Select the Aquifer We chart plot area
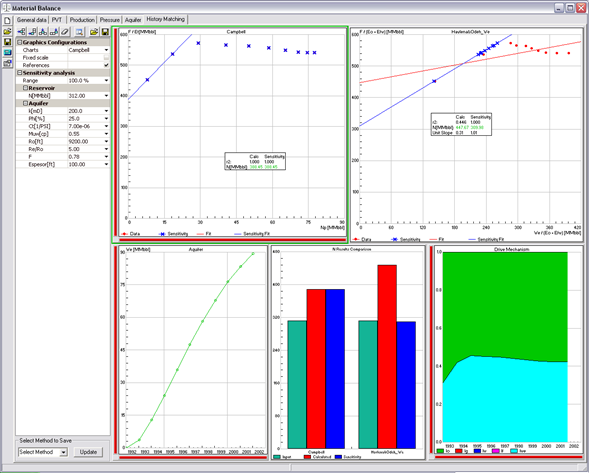Viewport: 589px width, 473px height. tap(196, 349)
